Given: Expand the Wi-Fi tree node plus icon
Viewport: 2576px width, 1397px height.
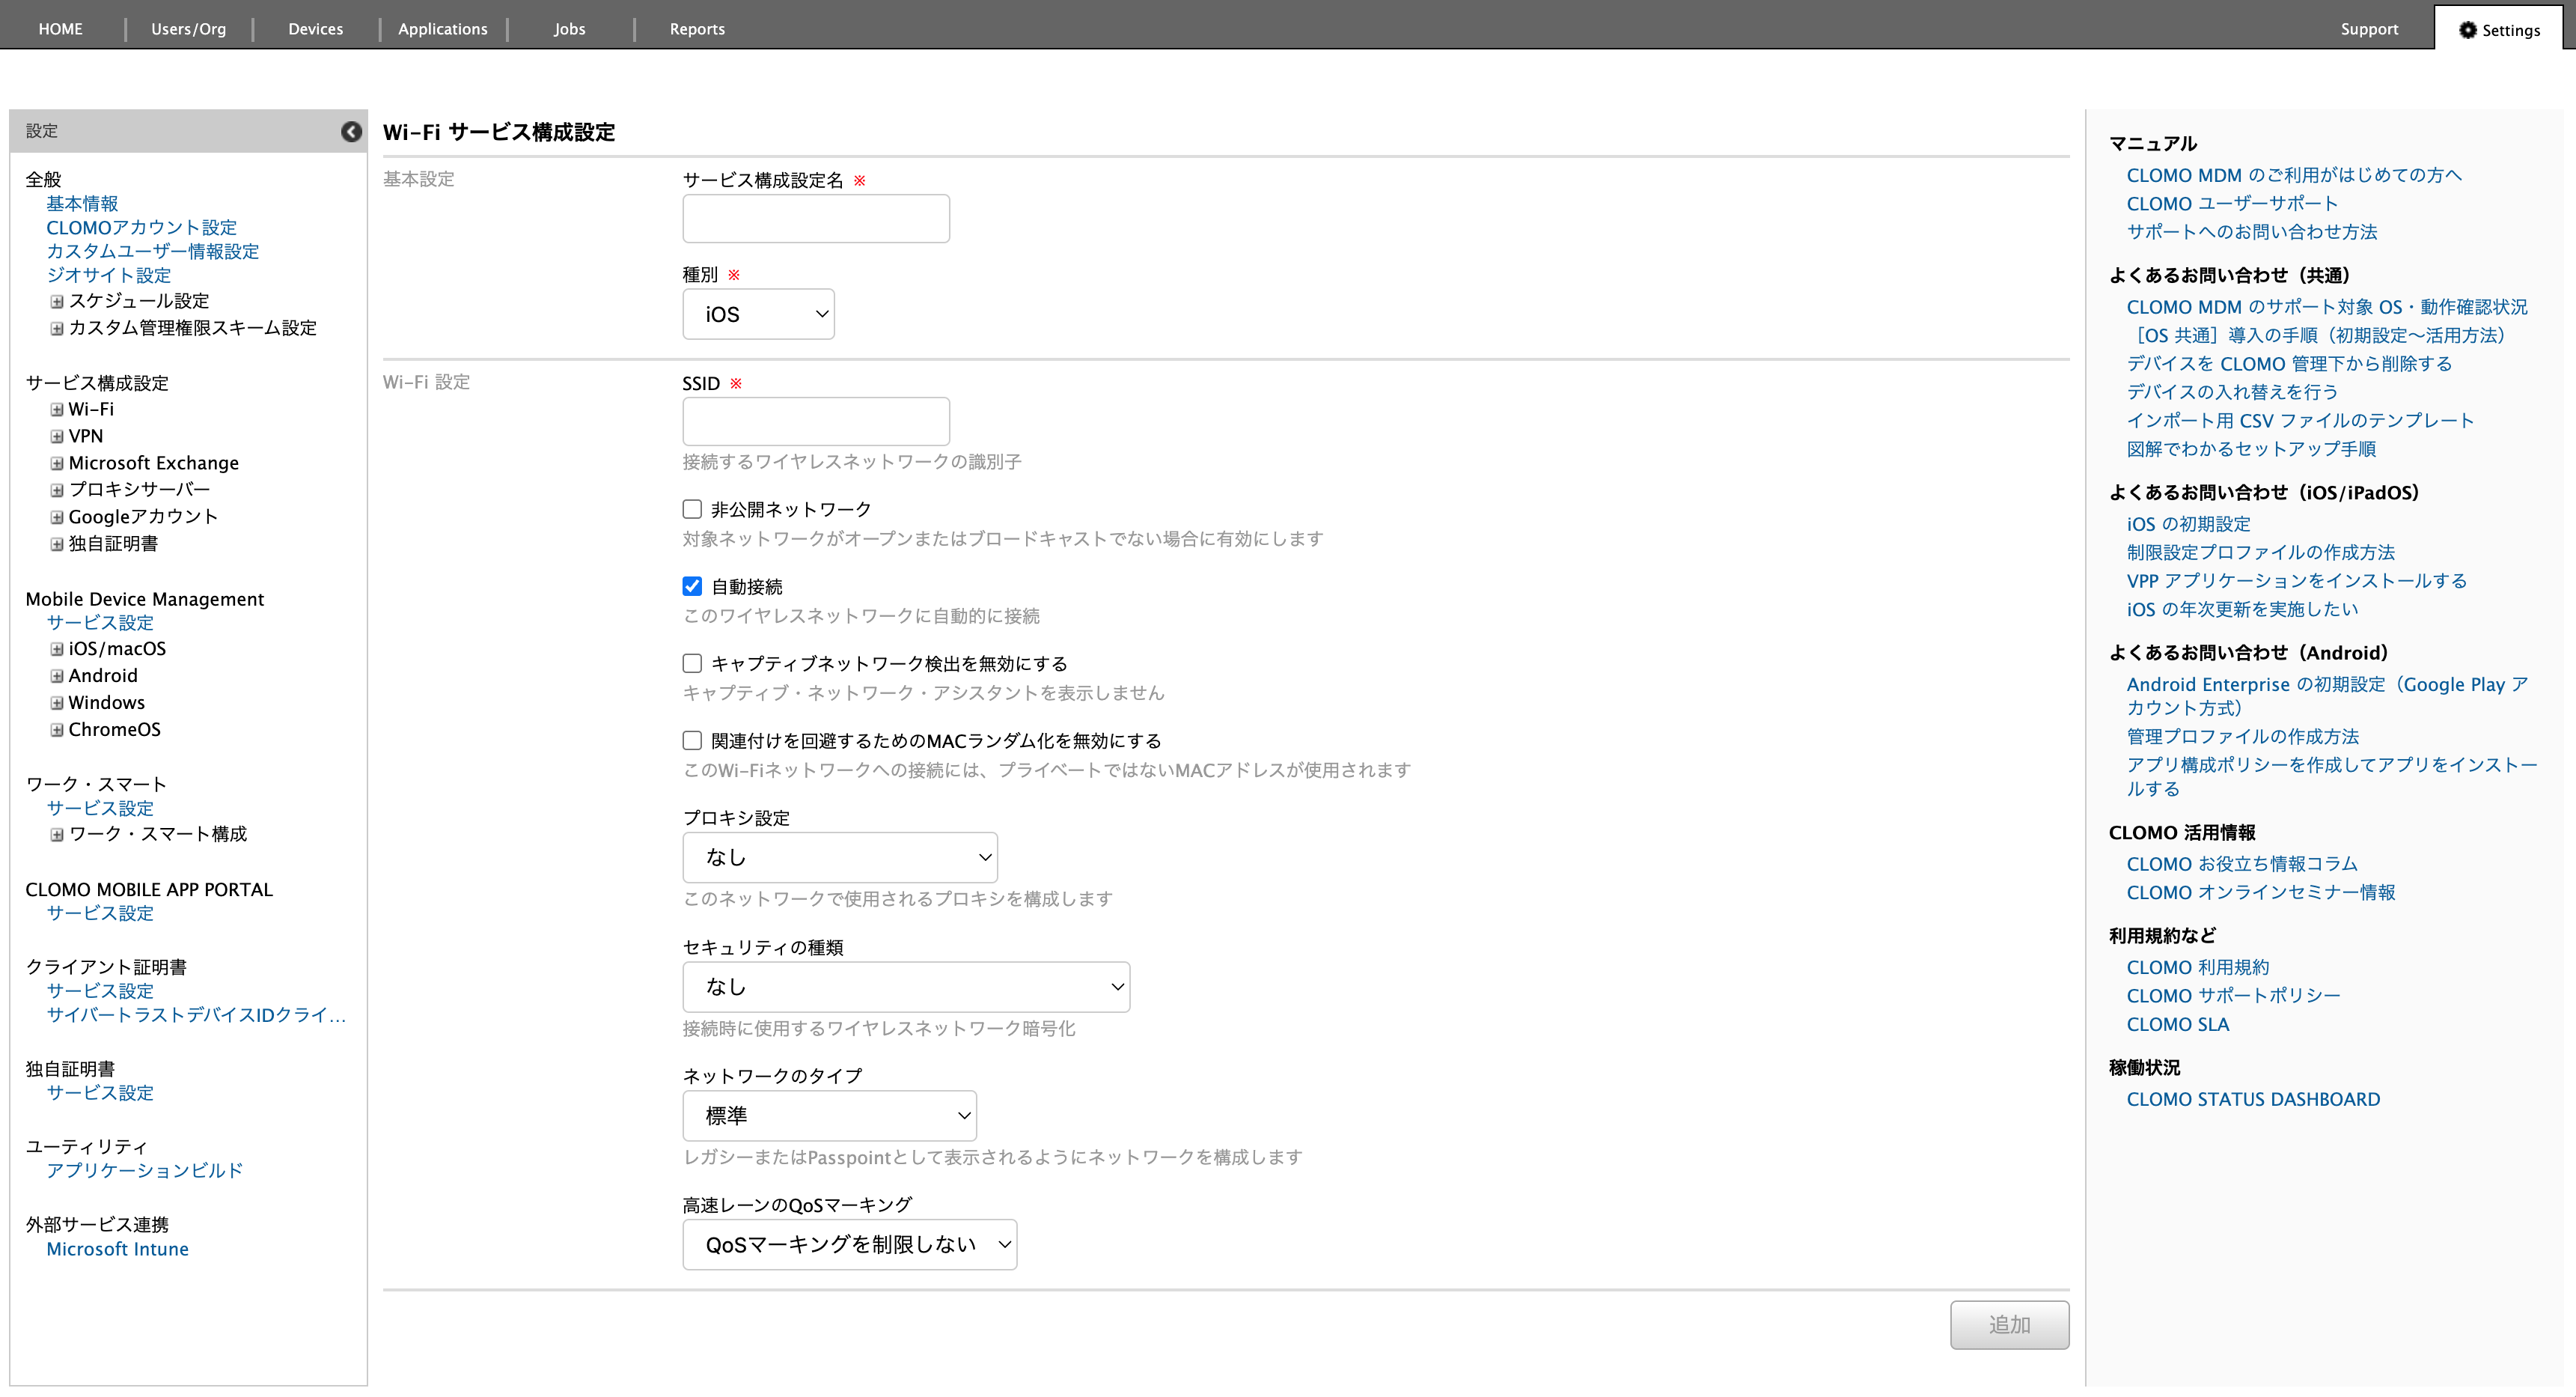Looking at the screenshot, I should coord(57,410).
